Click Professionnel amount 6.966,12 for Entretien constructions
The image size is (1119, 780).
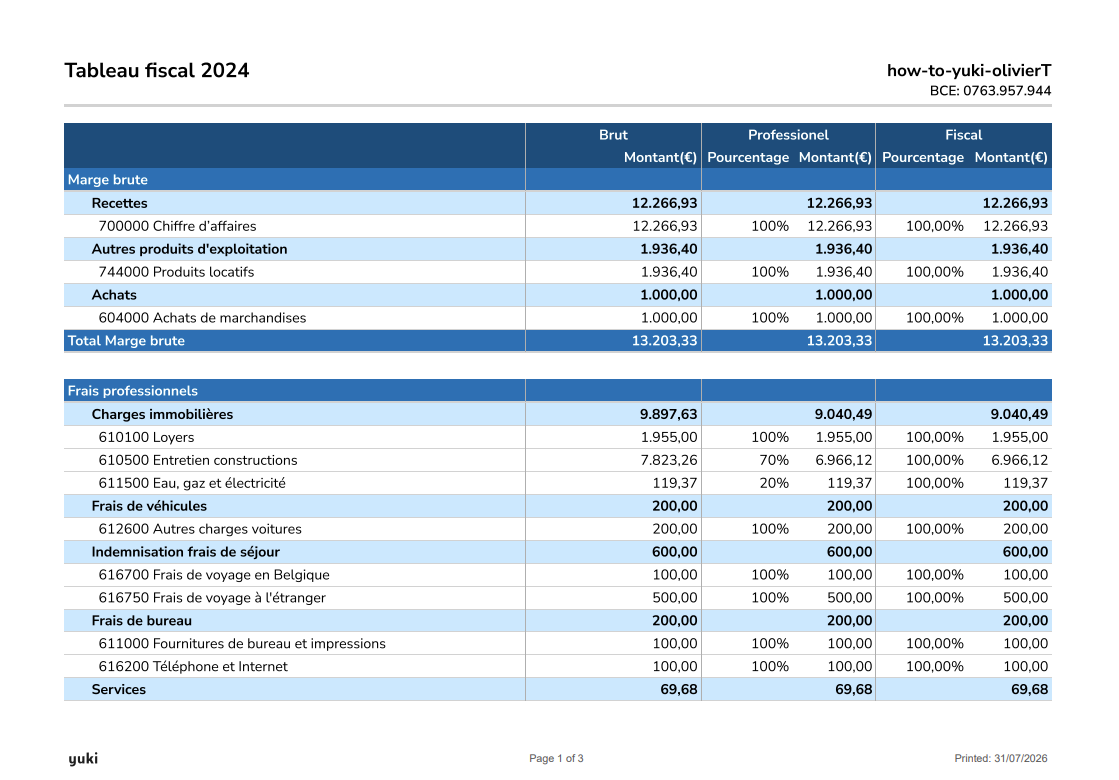(x=844, y=460)
